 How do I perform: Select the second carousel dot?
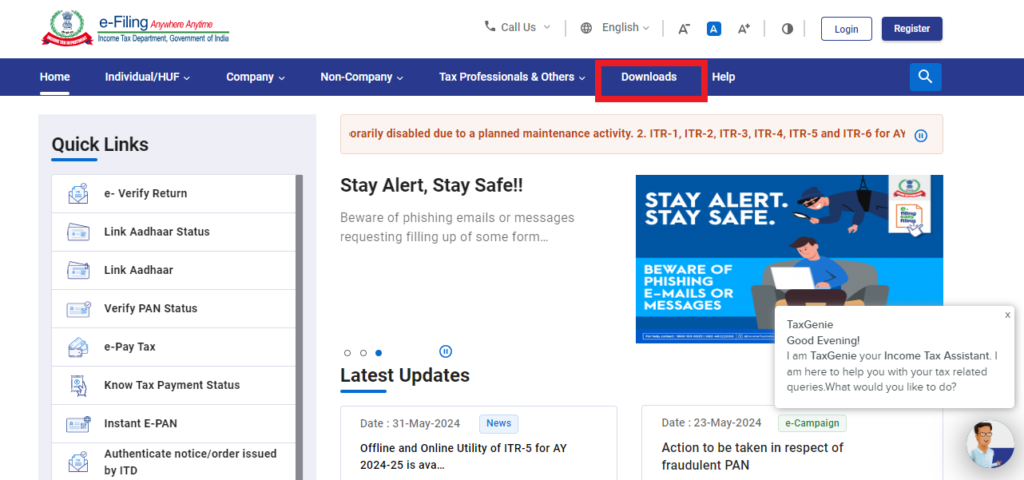pos(363,353)
